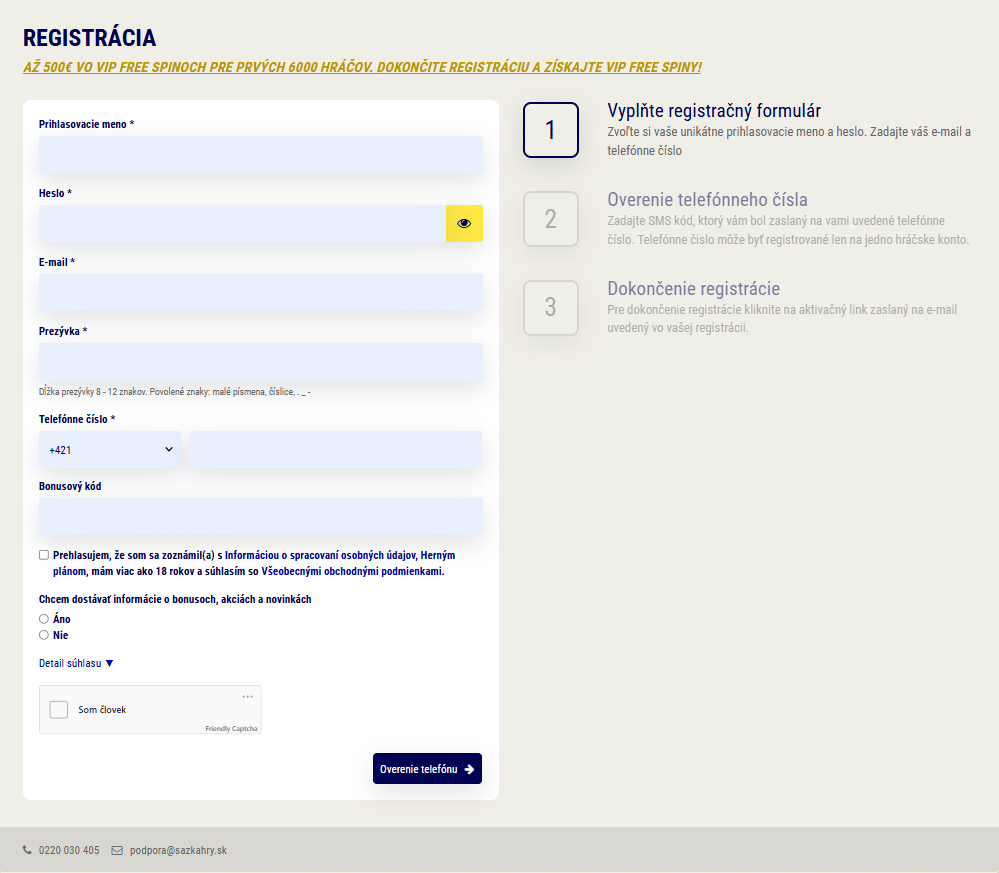Check the "Som človek" captcha checkbox
This screenshot has height=873, width=999.
point(58,709)
